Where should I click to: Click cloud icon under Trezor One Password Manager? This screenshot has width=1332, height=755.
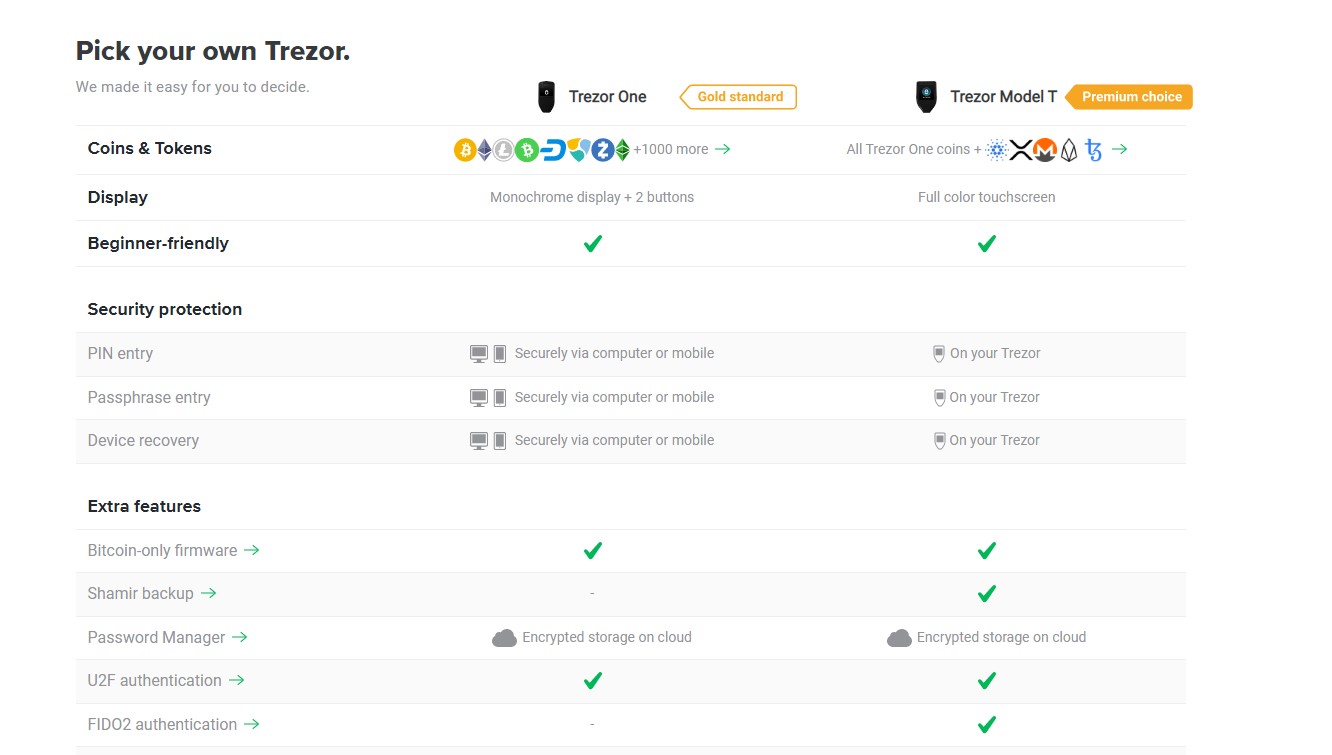(x=504, y=638)
